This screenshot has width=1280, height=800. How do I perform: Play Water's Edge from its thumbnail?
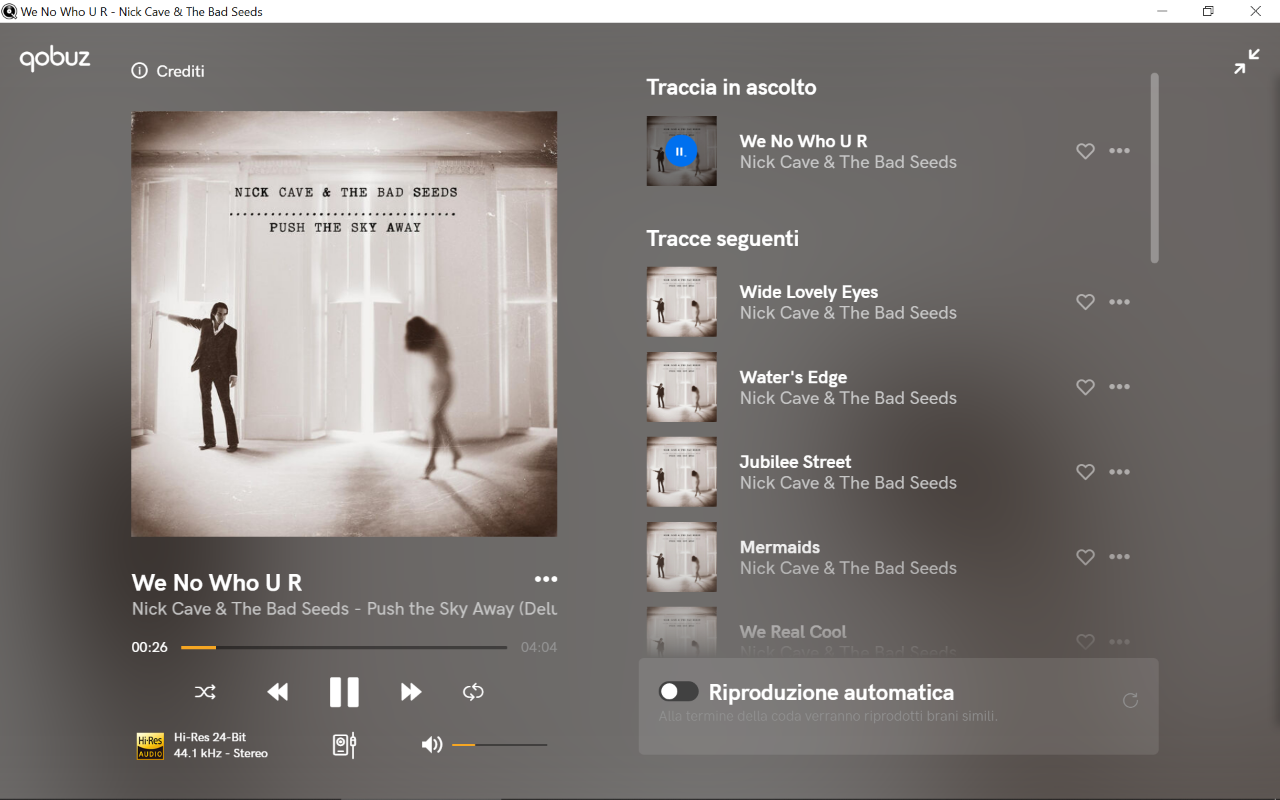(682, 387)
